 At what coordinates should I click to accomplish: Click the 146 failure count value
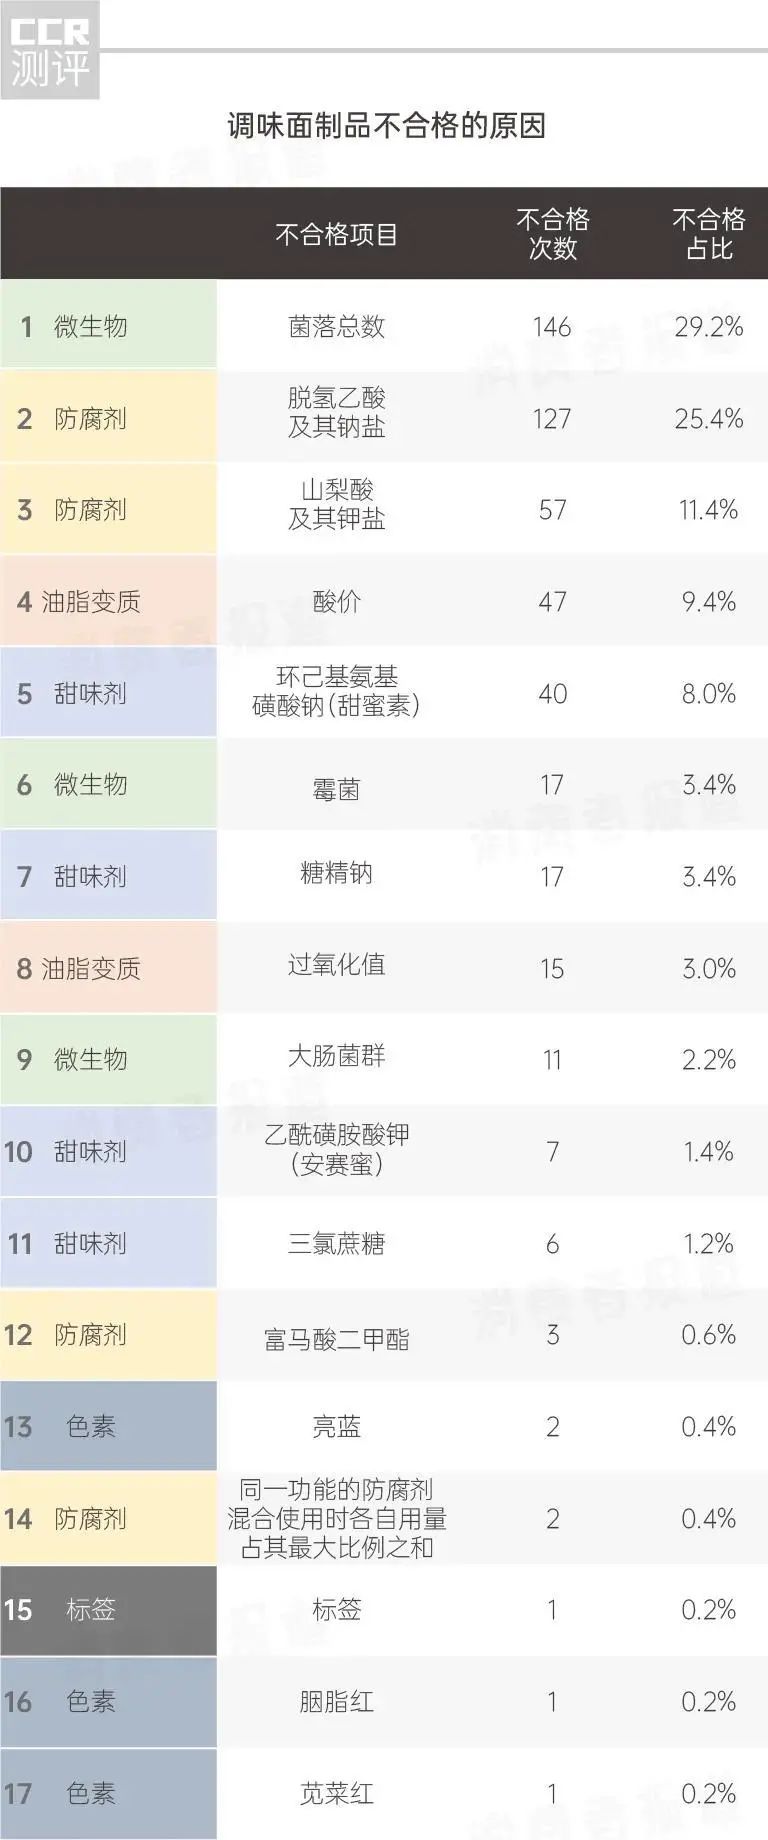click(552, 327)
